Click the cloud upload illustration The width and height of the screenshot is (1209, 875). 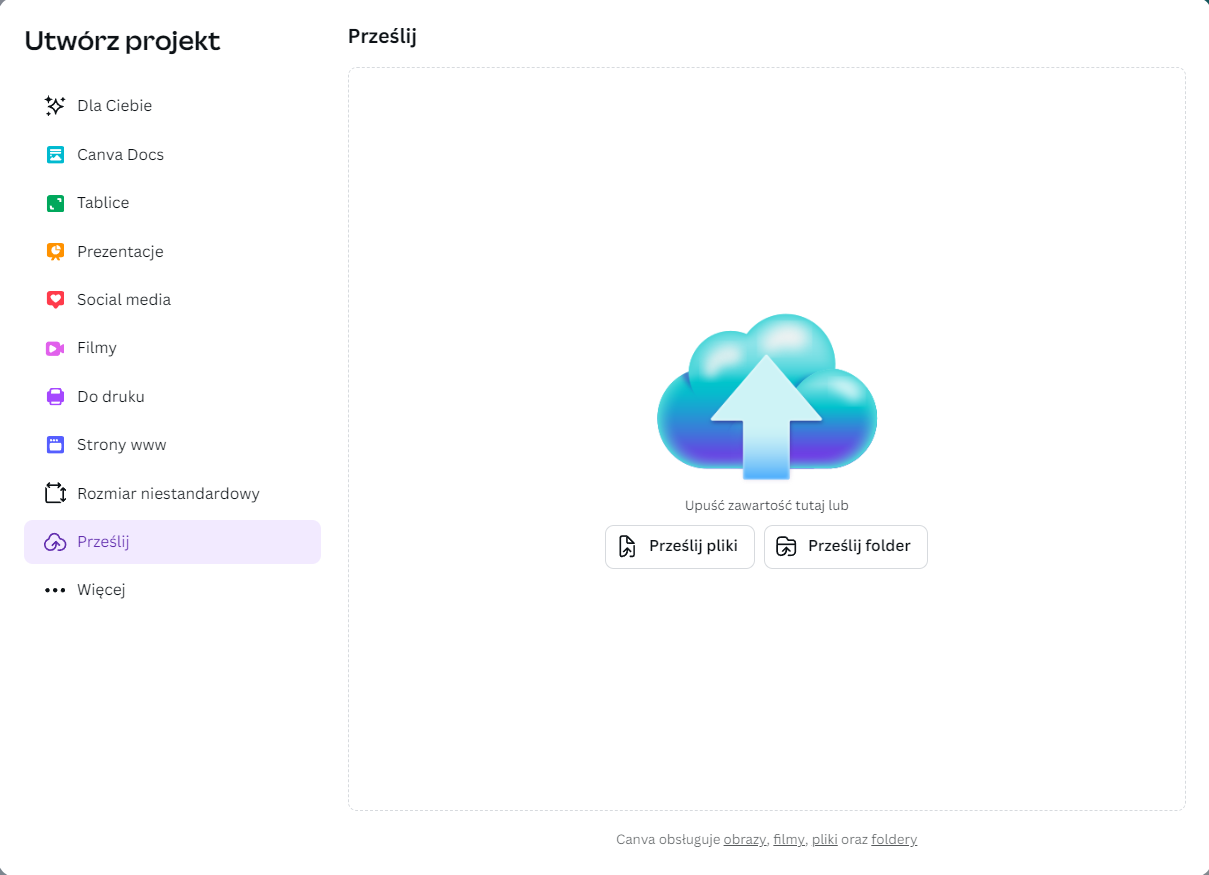coord(767,397)
